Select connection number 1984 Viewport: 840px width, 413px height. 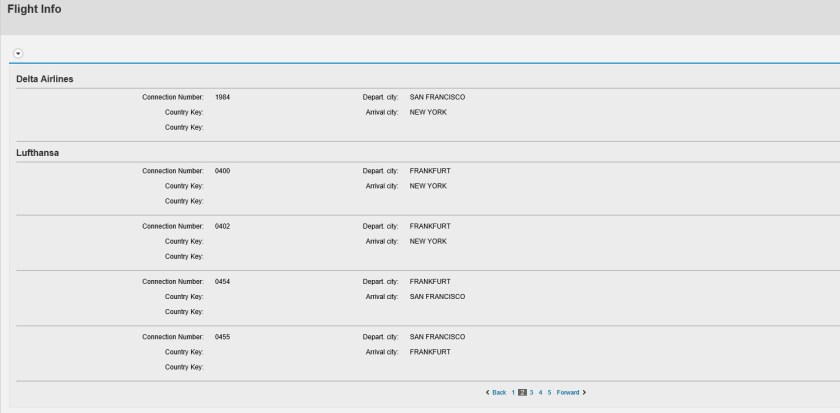(222, 97)
